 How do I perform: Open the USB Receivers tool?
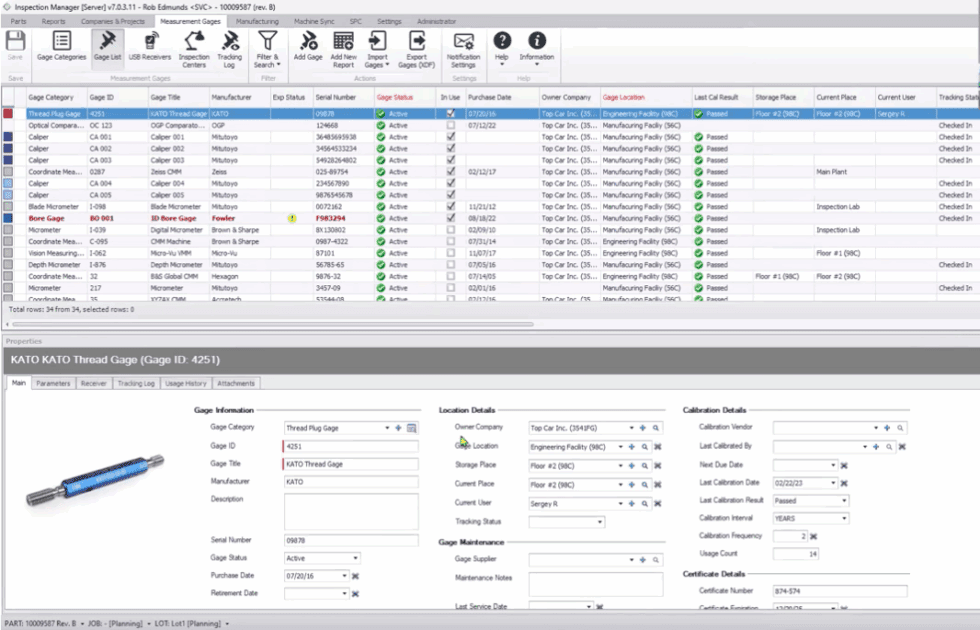(150, 47)
